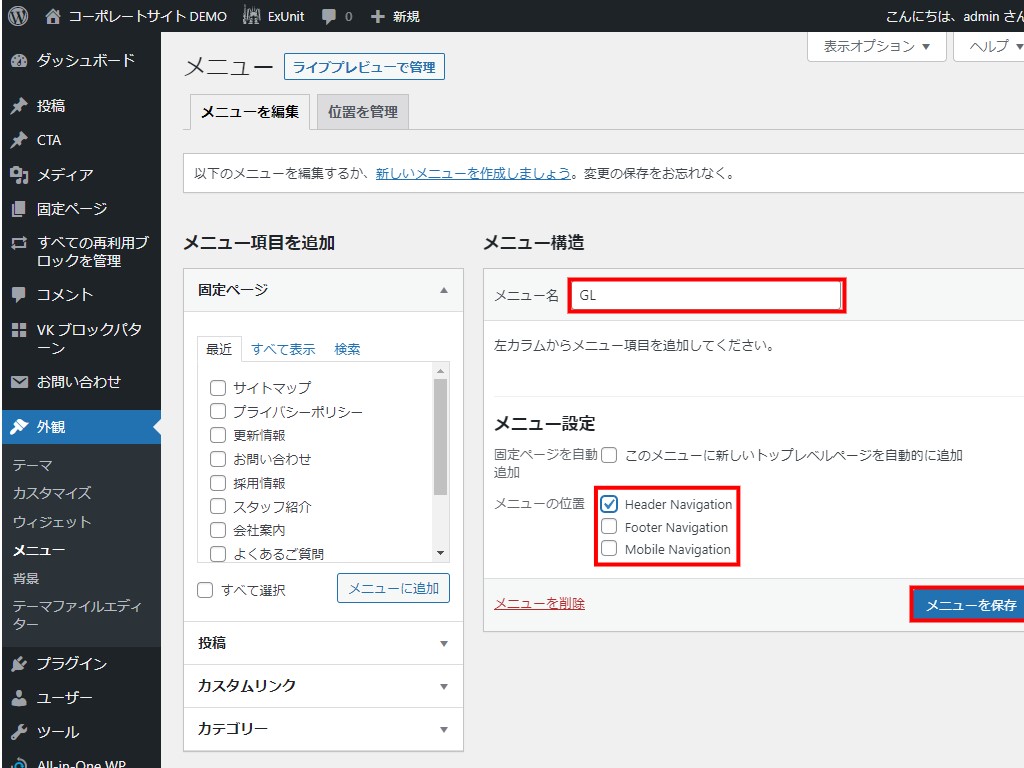This screenshot has height=768, width=1024.
Task: Uncheck the Header Navigation checkbox
Action: click(609, 504)
